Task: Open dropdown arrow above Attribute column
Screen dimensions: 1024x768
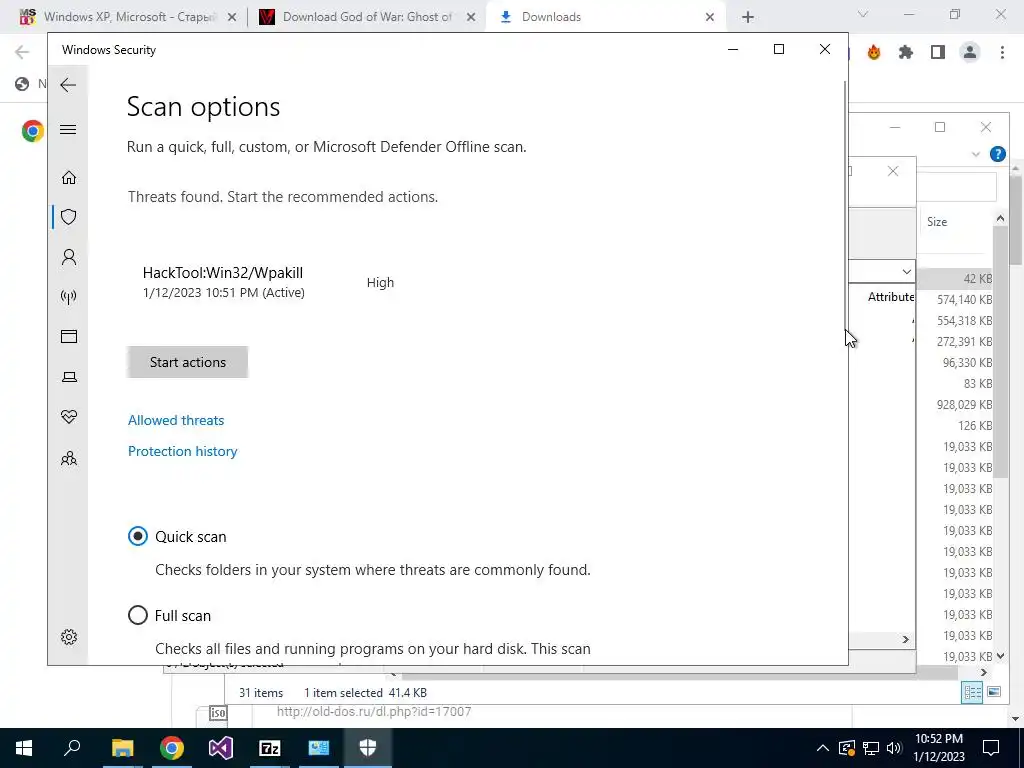Action: pos(906,271)
